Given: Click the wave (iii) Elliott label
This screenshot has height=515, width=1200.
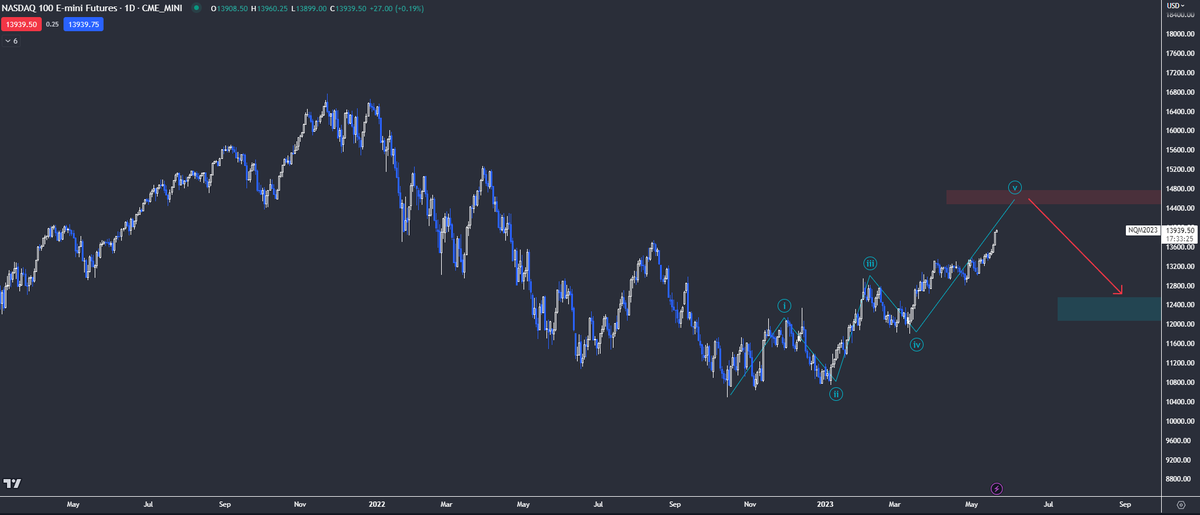Looking at the screenshot, I should [871, 263].
